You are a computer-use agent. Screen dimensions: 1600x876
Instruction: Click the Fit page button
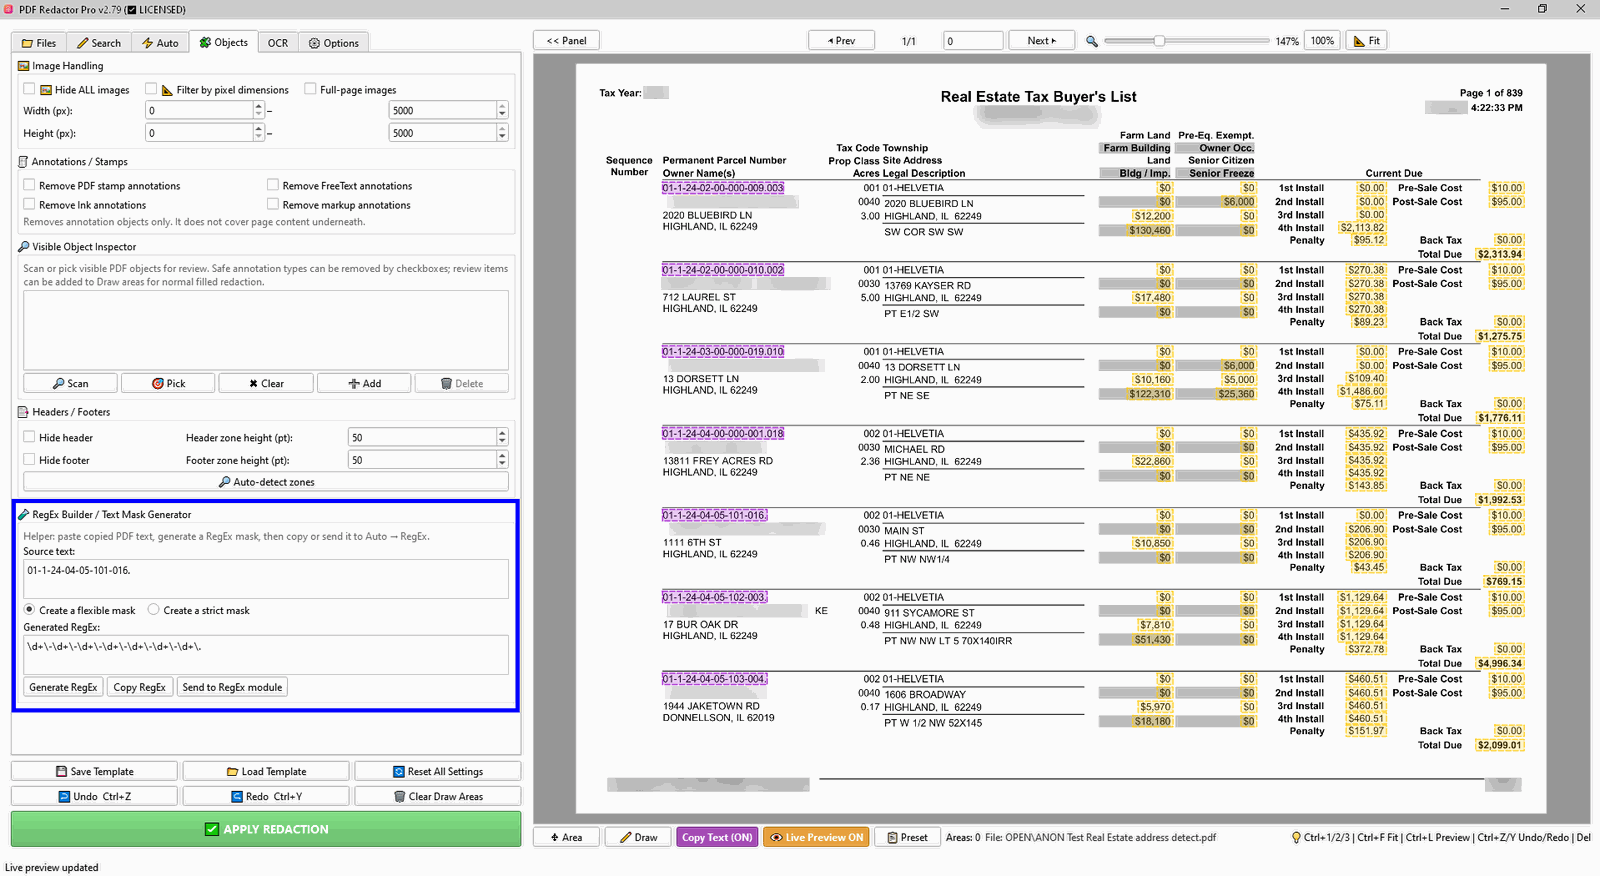[x=1367, y=41]
